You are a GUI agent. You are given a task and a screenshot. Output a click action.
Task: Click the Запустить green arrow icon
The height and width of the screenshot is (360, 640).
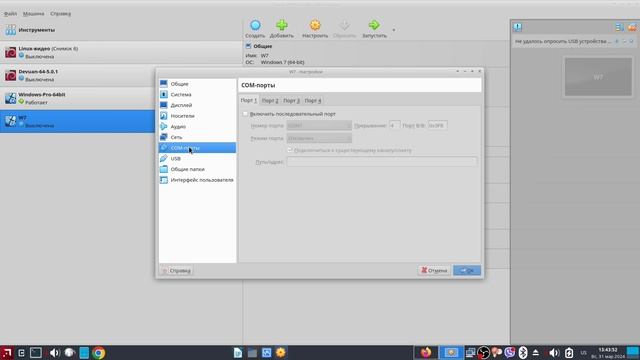tap(374, 29)
